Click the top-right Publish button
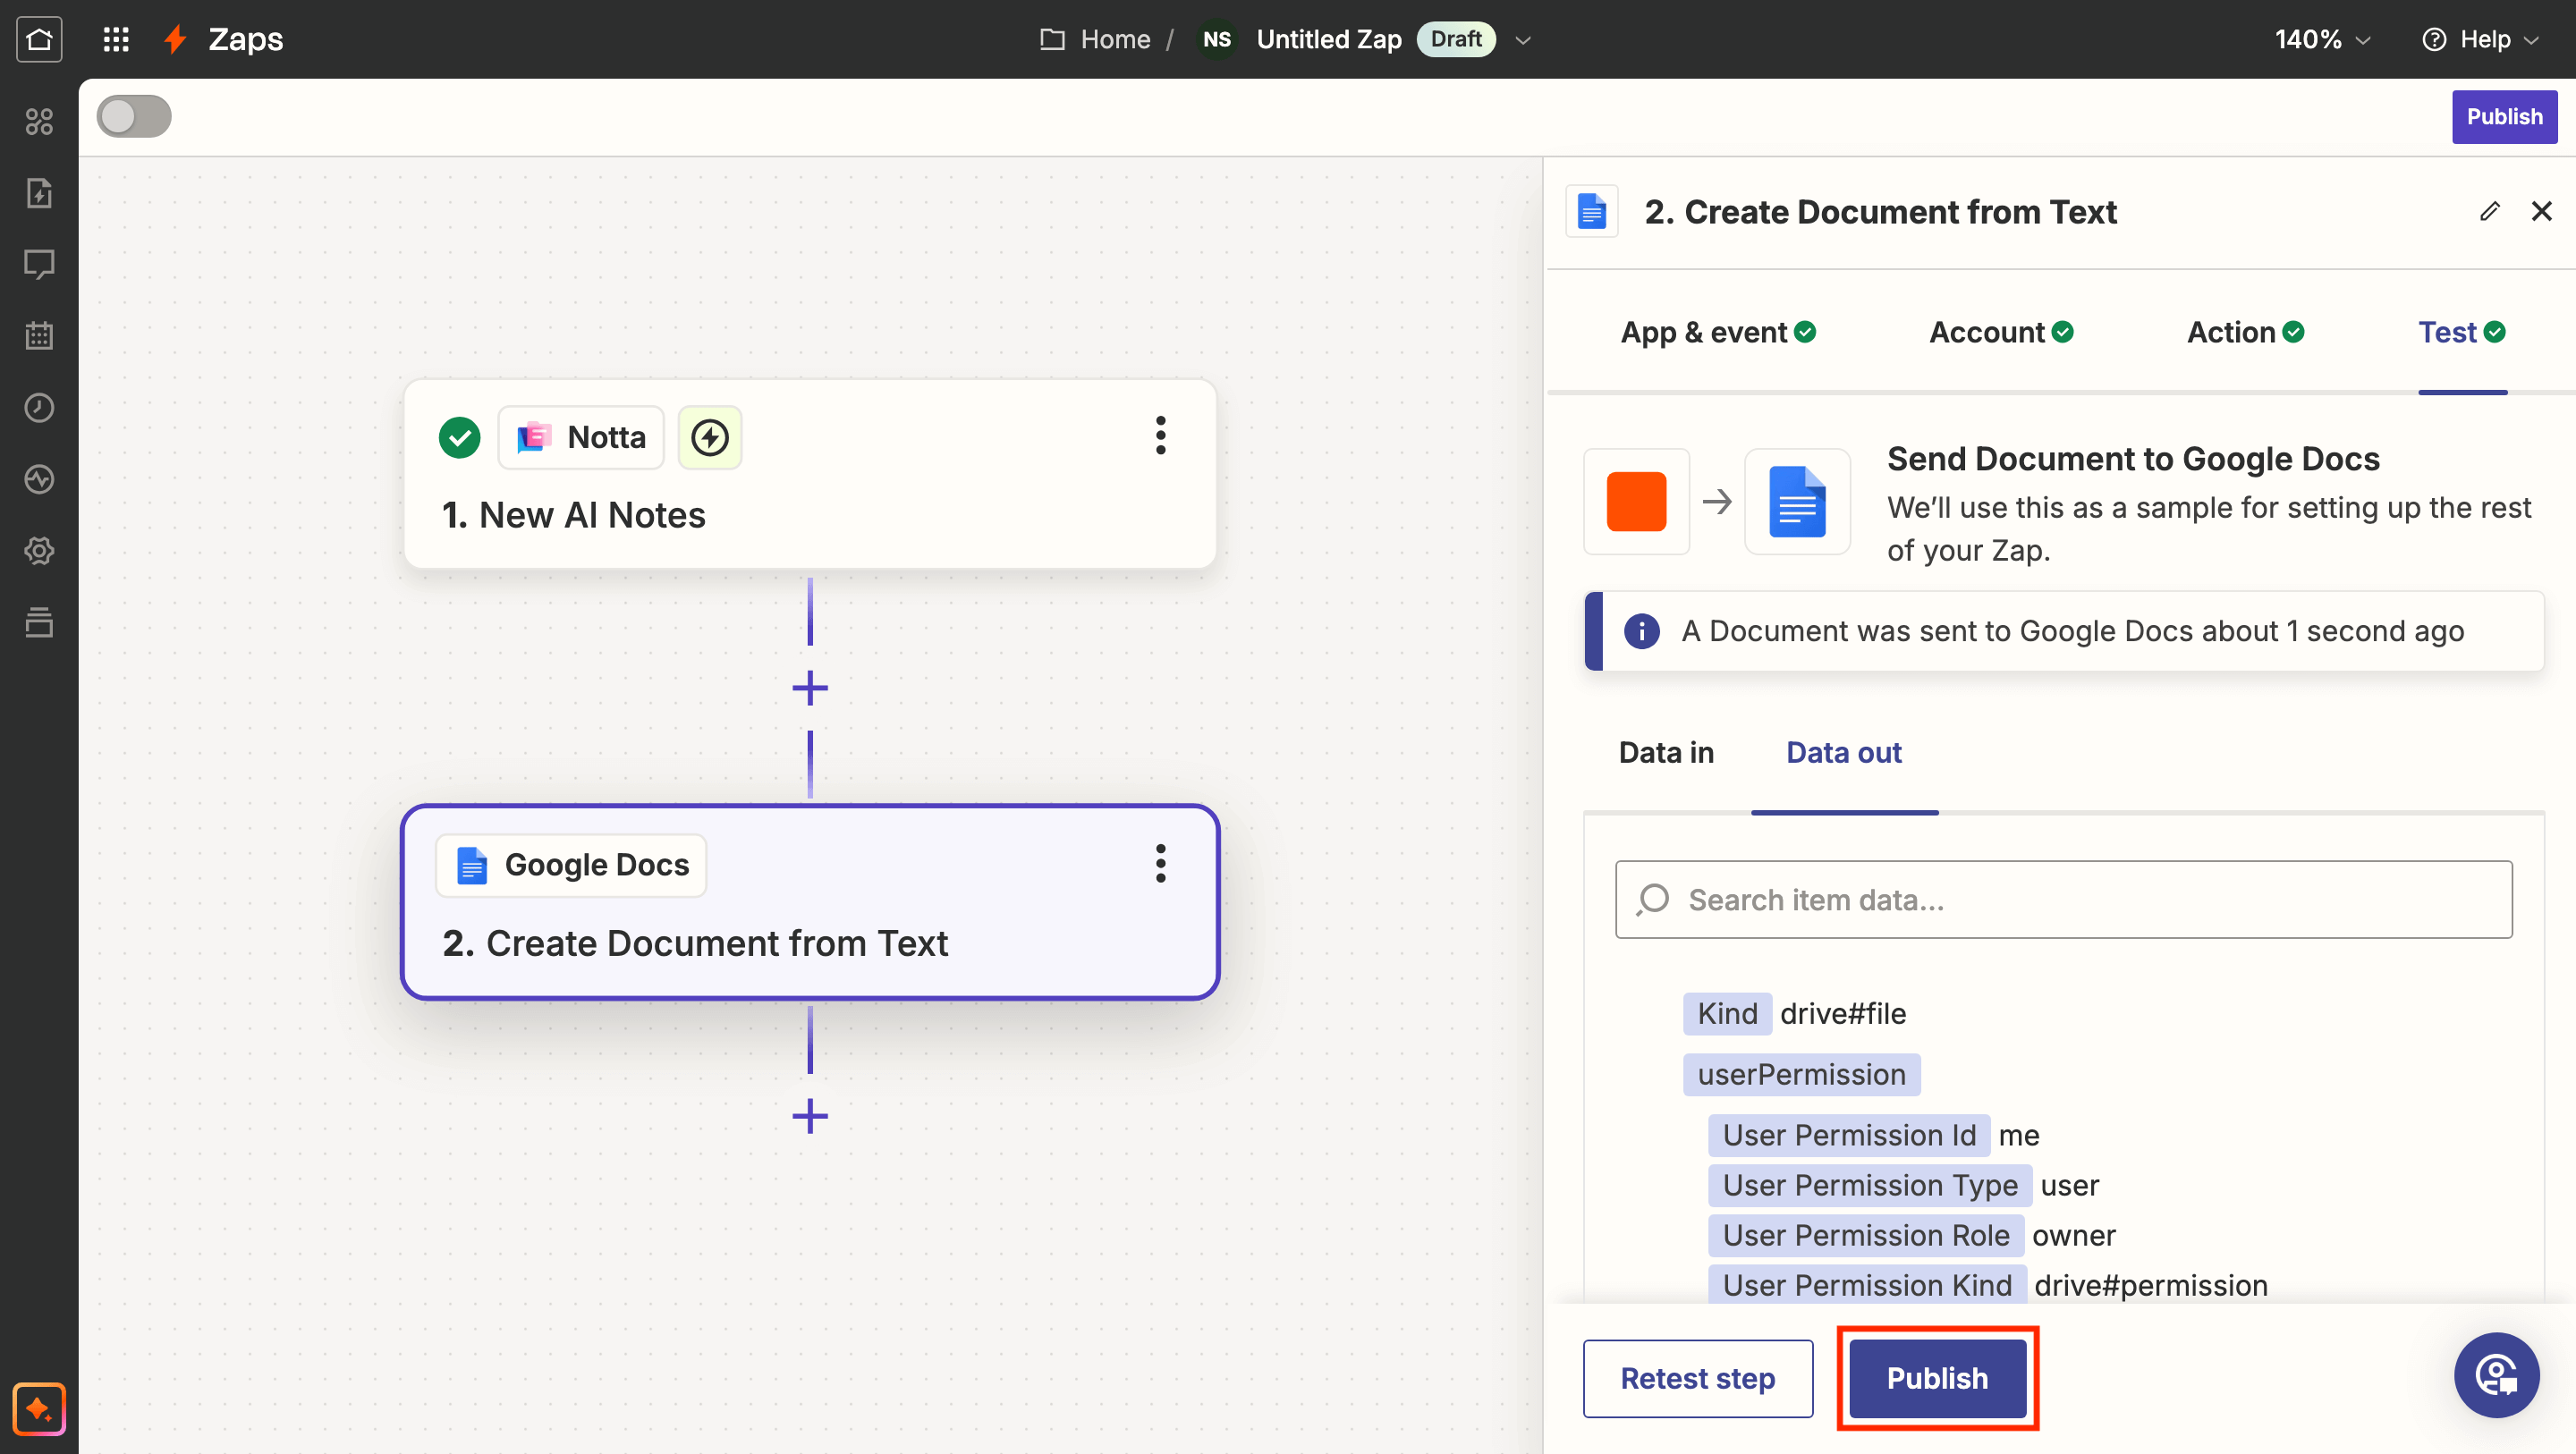Image resolution: width=2576 pixels, height=1454 pixels. (2504, 116)
